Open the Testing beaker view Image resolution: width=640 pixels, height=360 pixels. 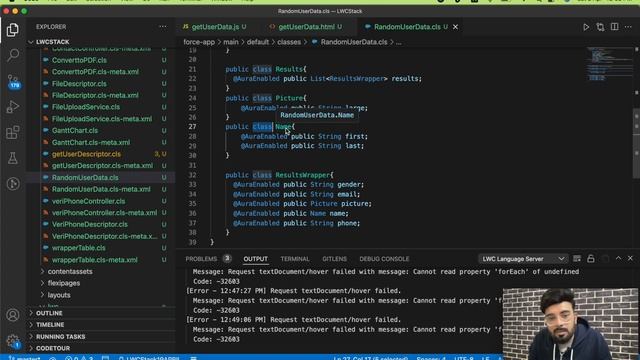pyautogui.click(x=13, y=158)
